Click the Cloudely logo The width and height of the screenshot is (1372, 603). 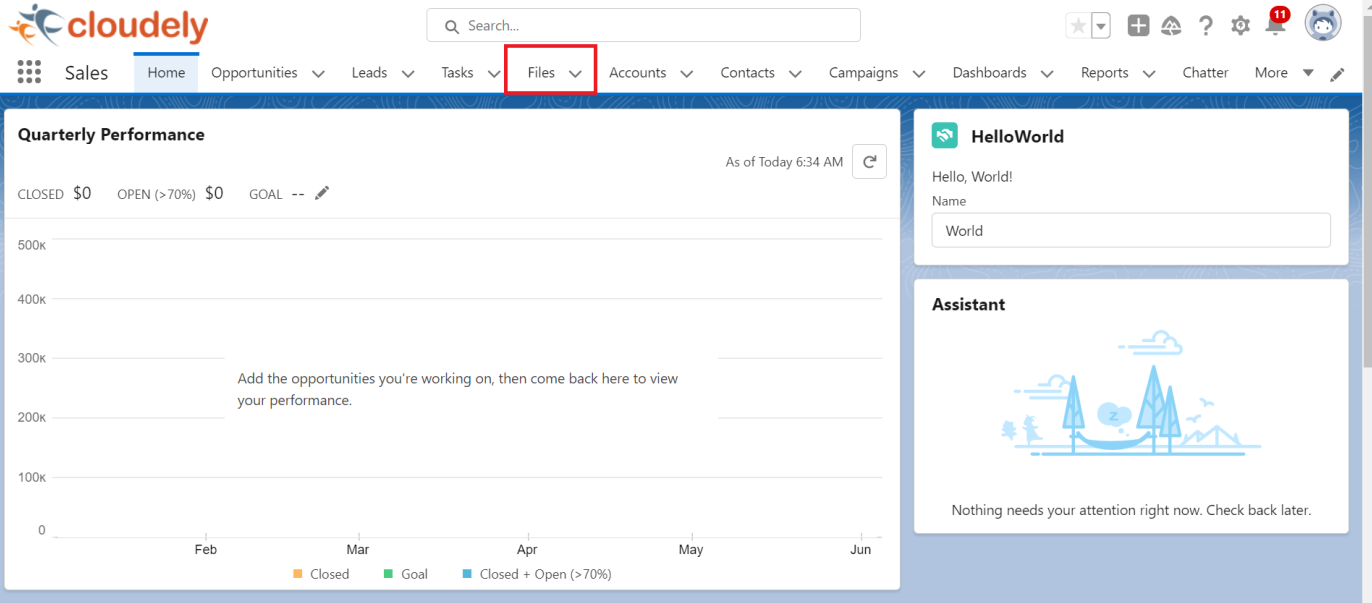click(109, 26)
